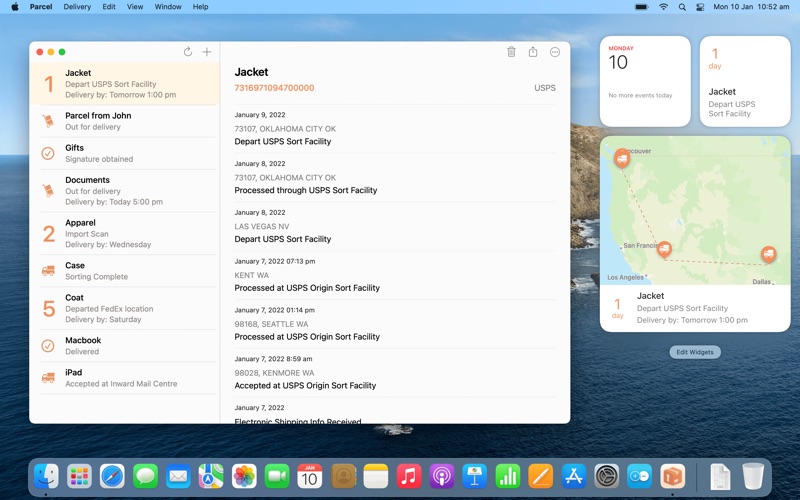Image resolution: width=800 pixels, height=500 pixels.
Task: Click the Wi-Fi status icon
Action: (x=663, y=7)
